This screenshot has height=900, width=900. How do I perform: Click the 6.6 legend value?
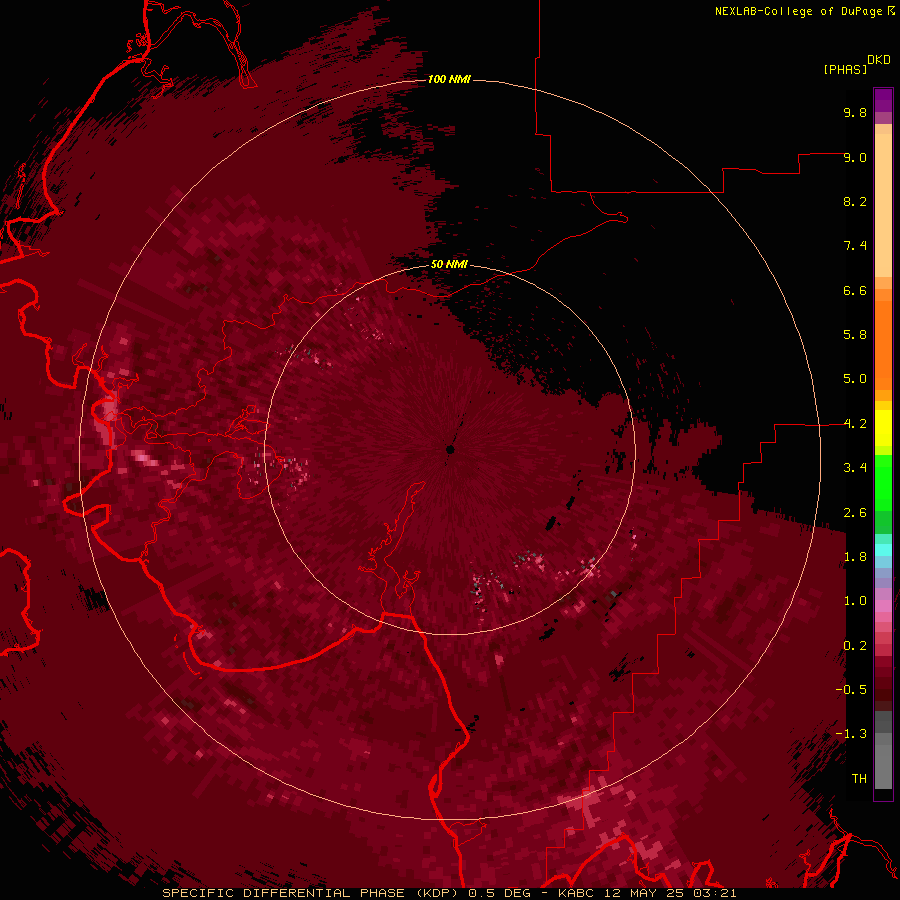(855, 290)
